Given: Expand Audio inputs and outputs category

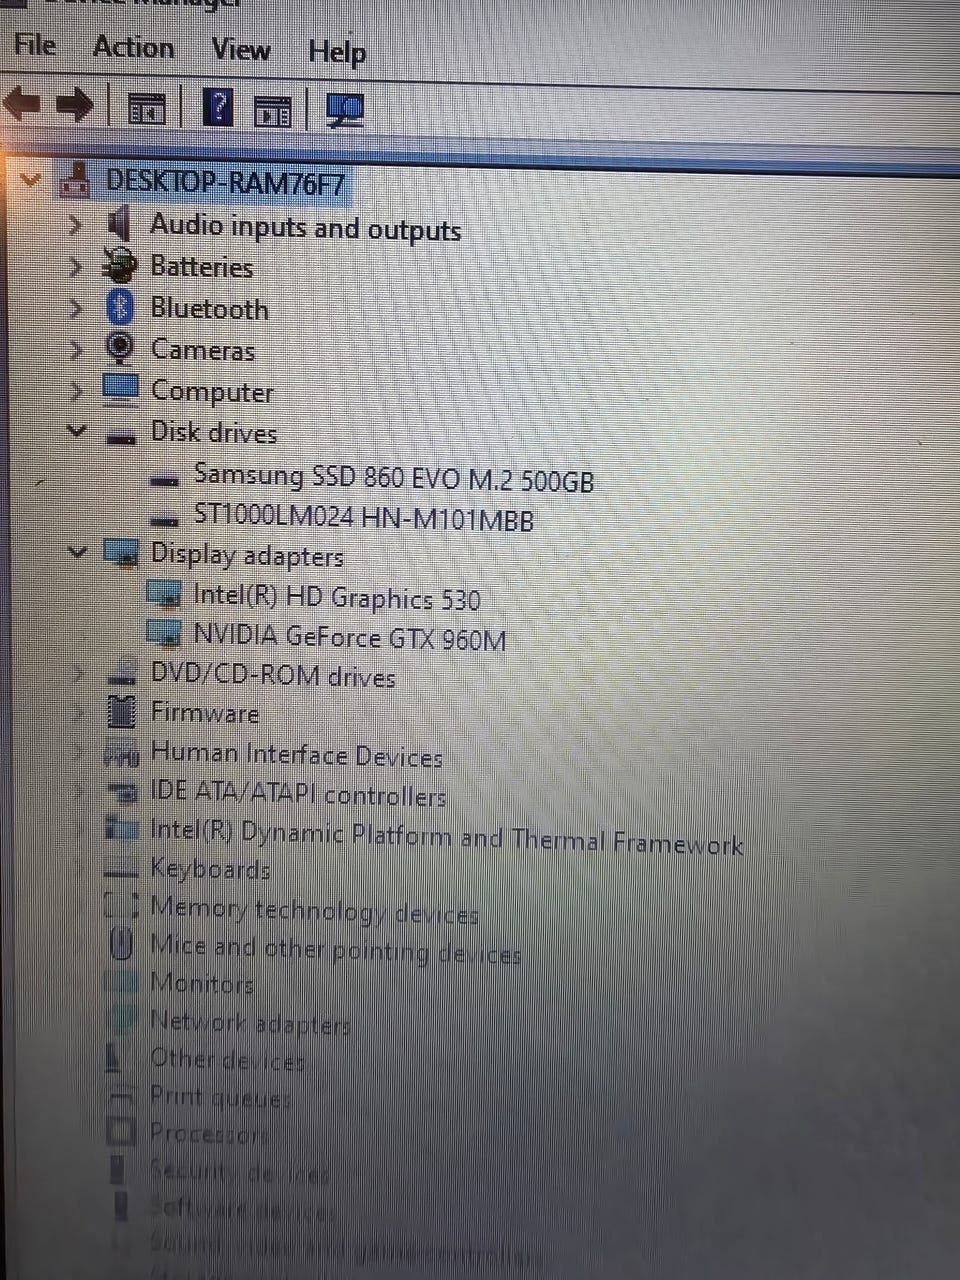Looking at the screenshot, I should 75,225.
